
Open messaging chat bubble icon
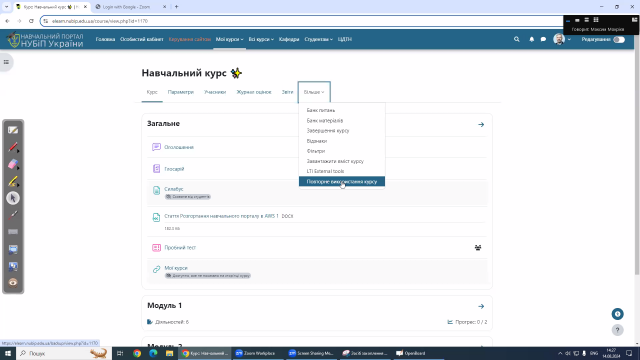coord(543,39)
